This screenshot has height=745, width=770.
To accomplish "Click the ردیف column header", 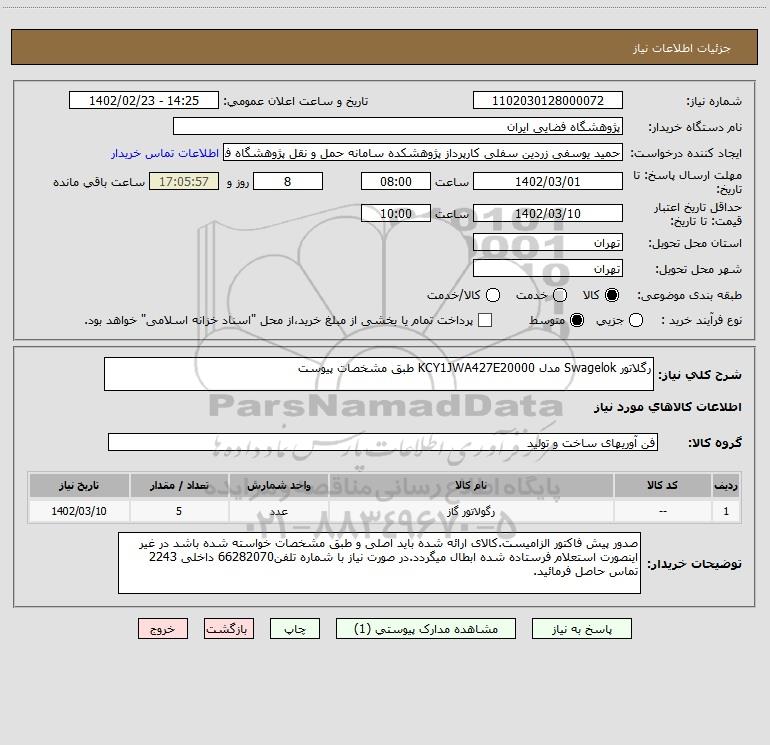I will (x=726, y=485).
